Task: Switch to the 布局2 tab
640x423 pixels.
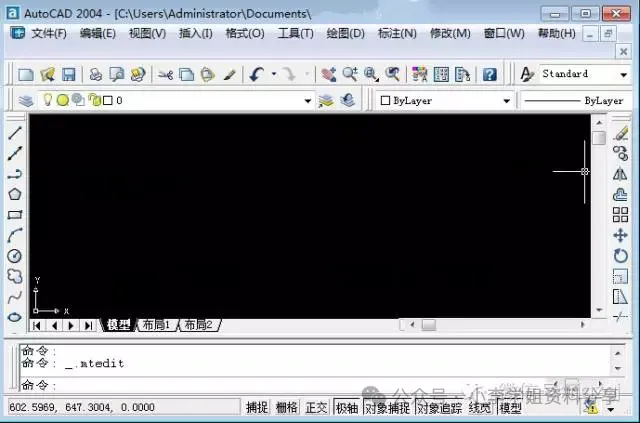Action: pos(199,325)
